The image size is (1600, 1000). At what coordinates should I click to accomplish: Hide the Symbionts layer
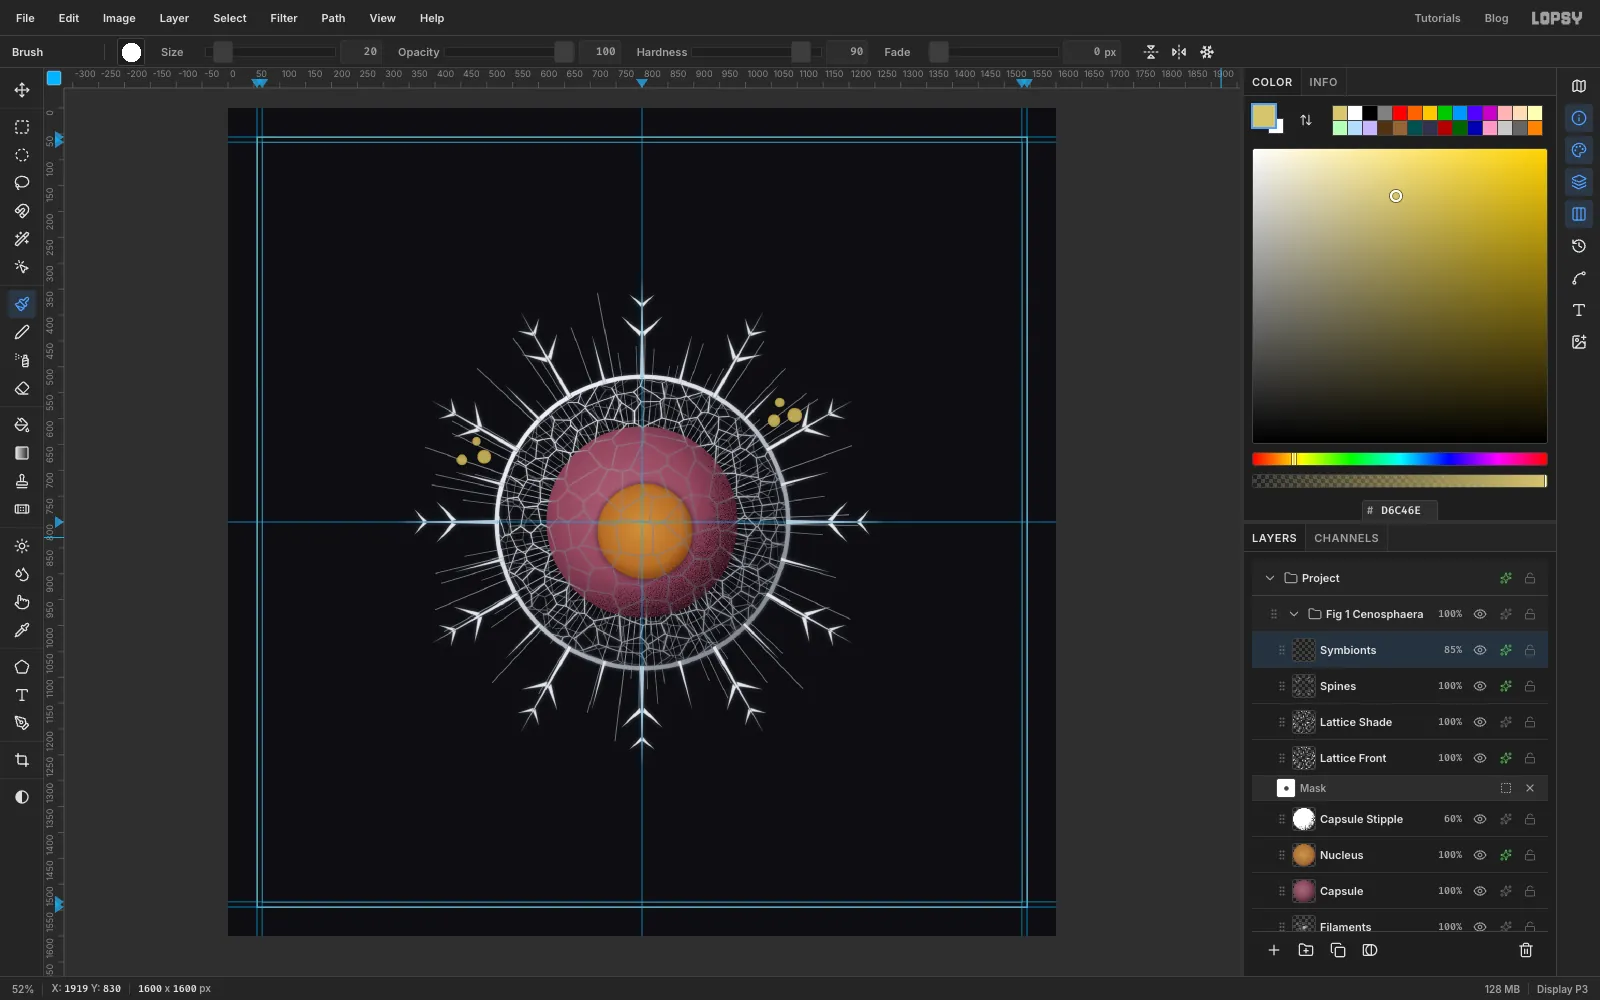pyautogui.click(x=1480, y=650)
